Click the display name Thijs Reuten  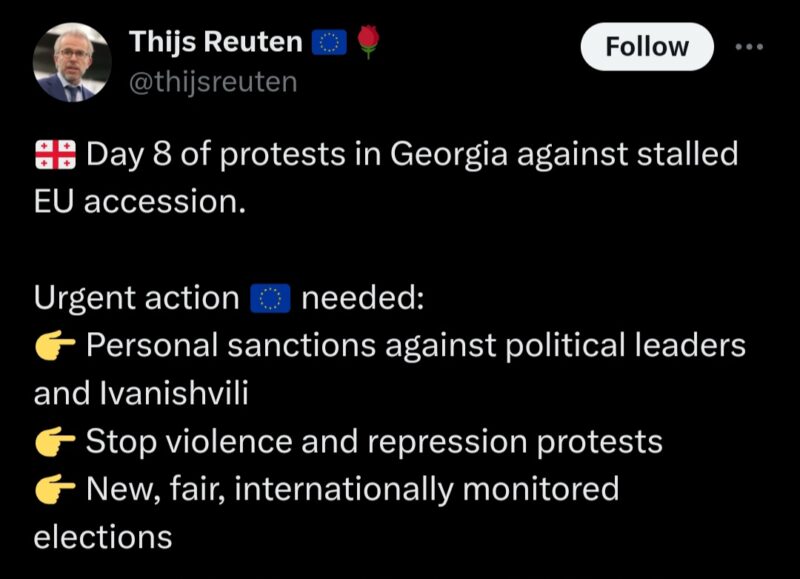215,43
